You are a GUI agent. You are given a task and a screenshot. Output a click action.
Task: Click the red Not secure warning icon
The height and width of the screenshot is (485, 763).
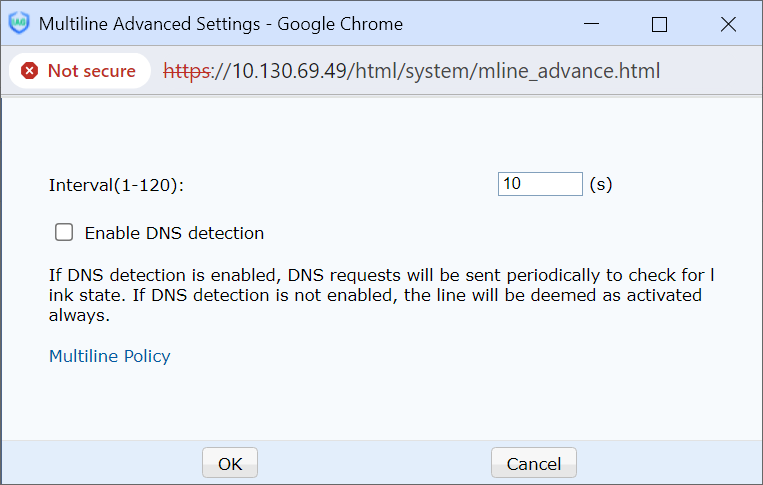[30, 71]
